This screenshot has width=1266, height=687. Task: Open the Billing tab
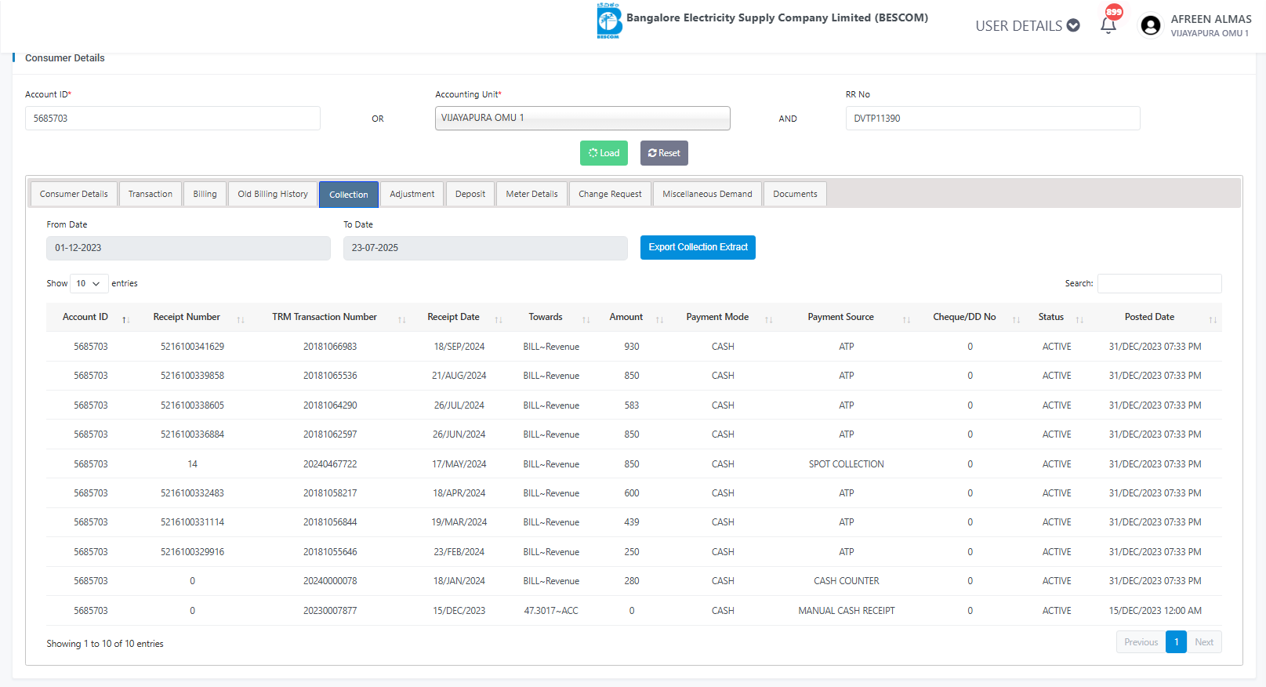pos(205,194)
